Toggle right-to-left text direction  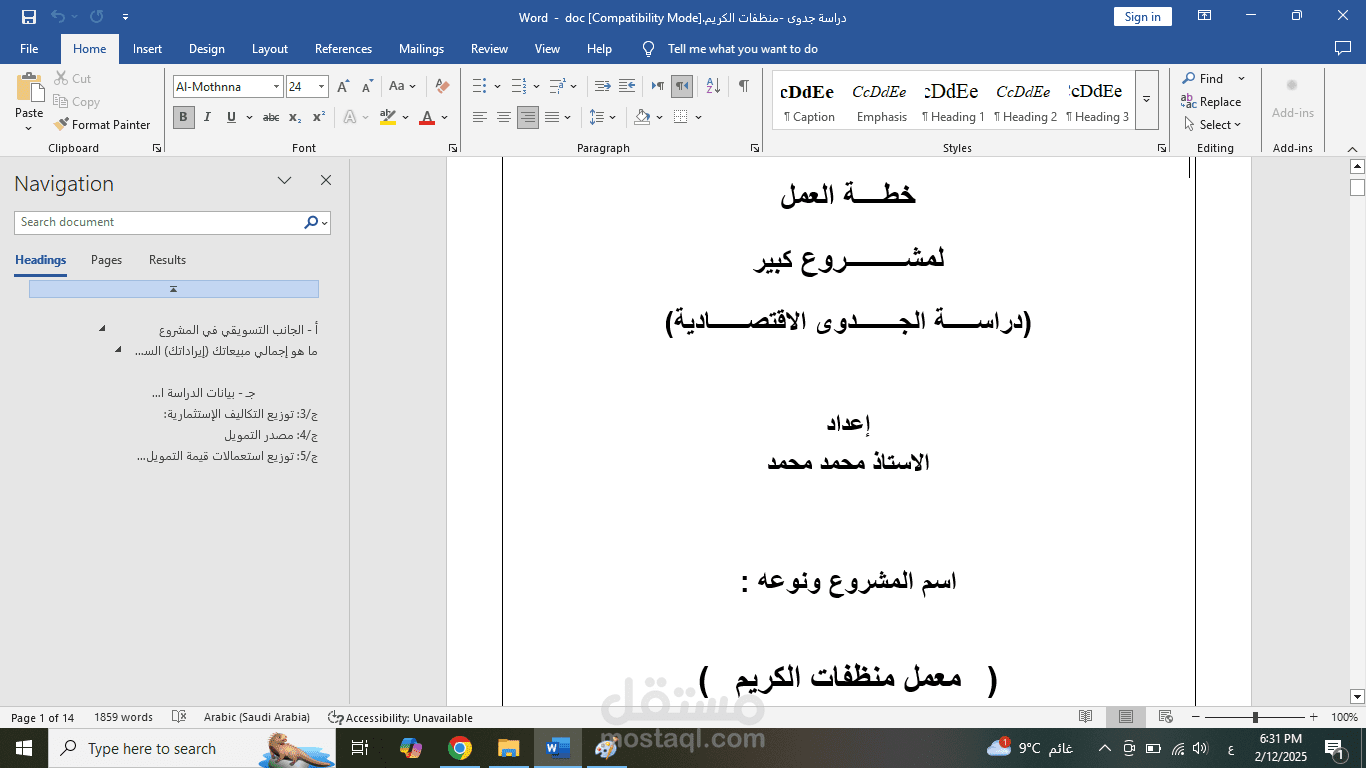click(682, 86)
